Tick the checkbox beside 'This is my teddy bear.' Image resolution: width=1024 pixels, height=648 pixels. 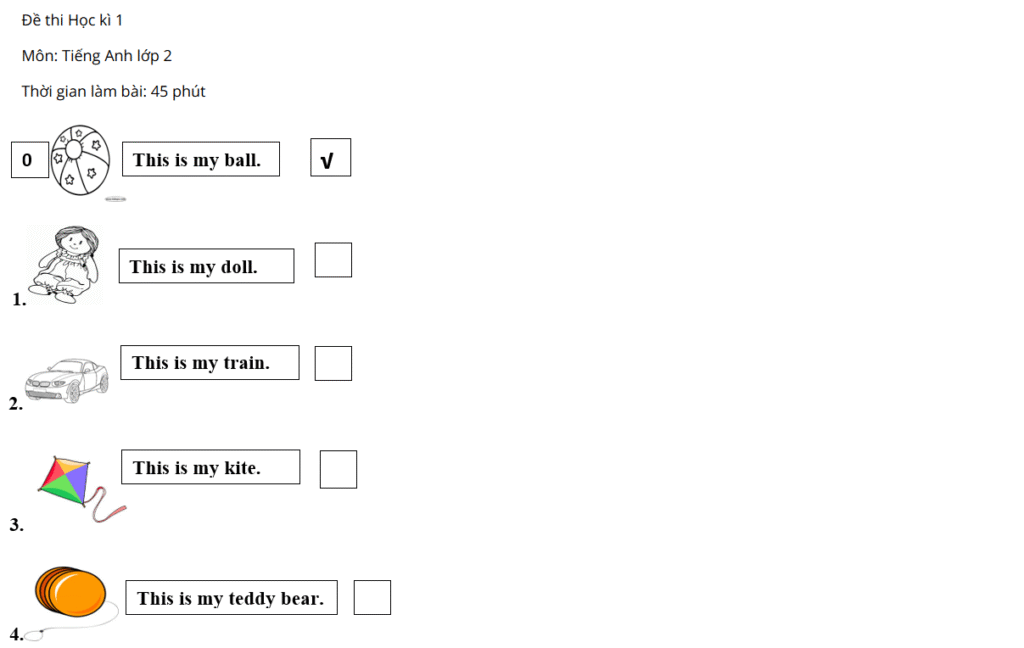pos(372,597)
